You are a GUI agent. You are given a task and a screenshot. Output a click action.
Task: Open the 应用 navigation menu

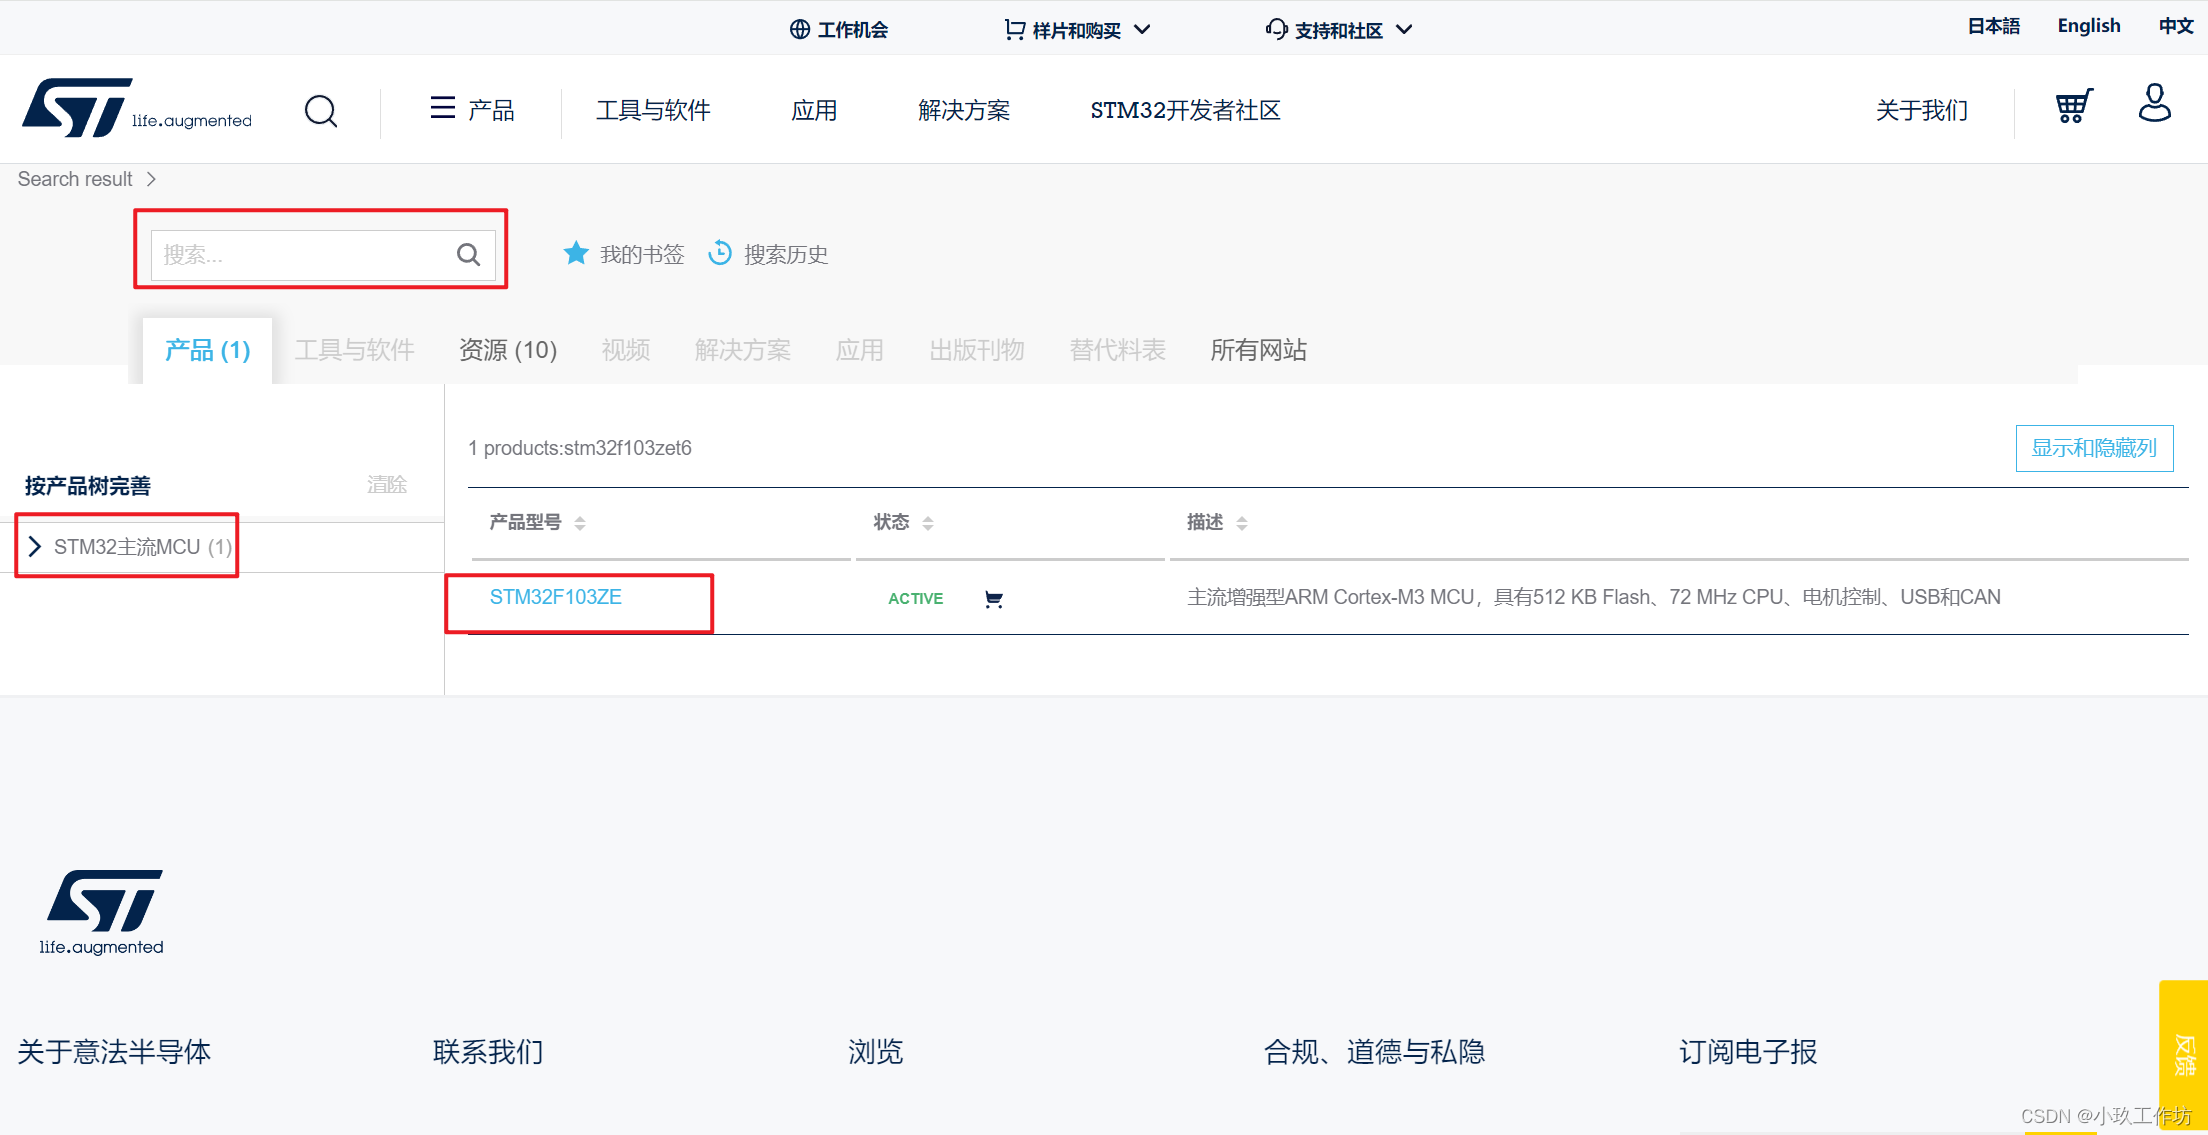click(814, 110)
